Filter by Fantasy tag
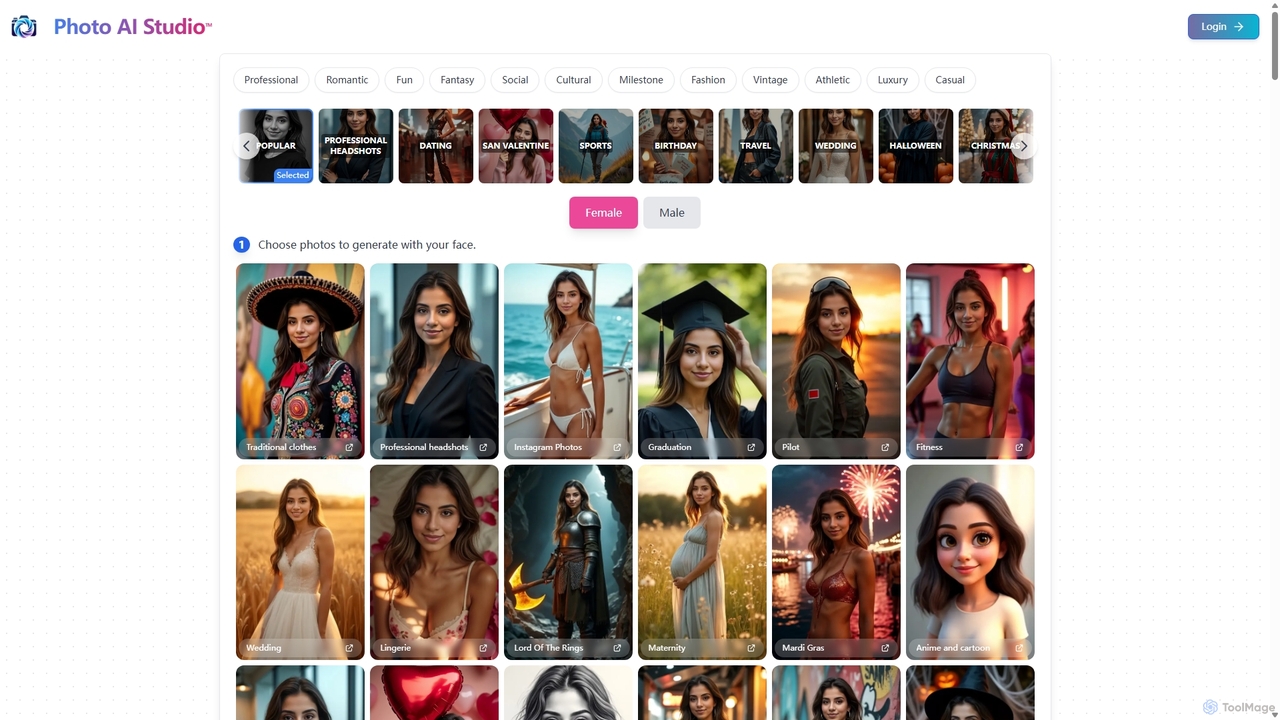Image resolution: width=1280 pixels, height=720 pixels. [457, 80]
